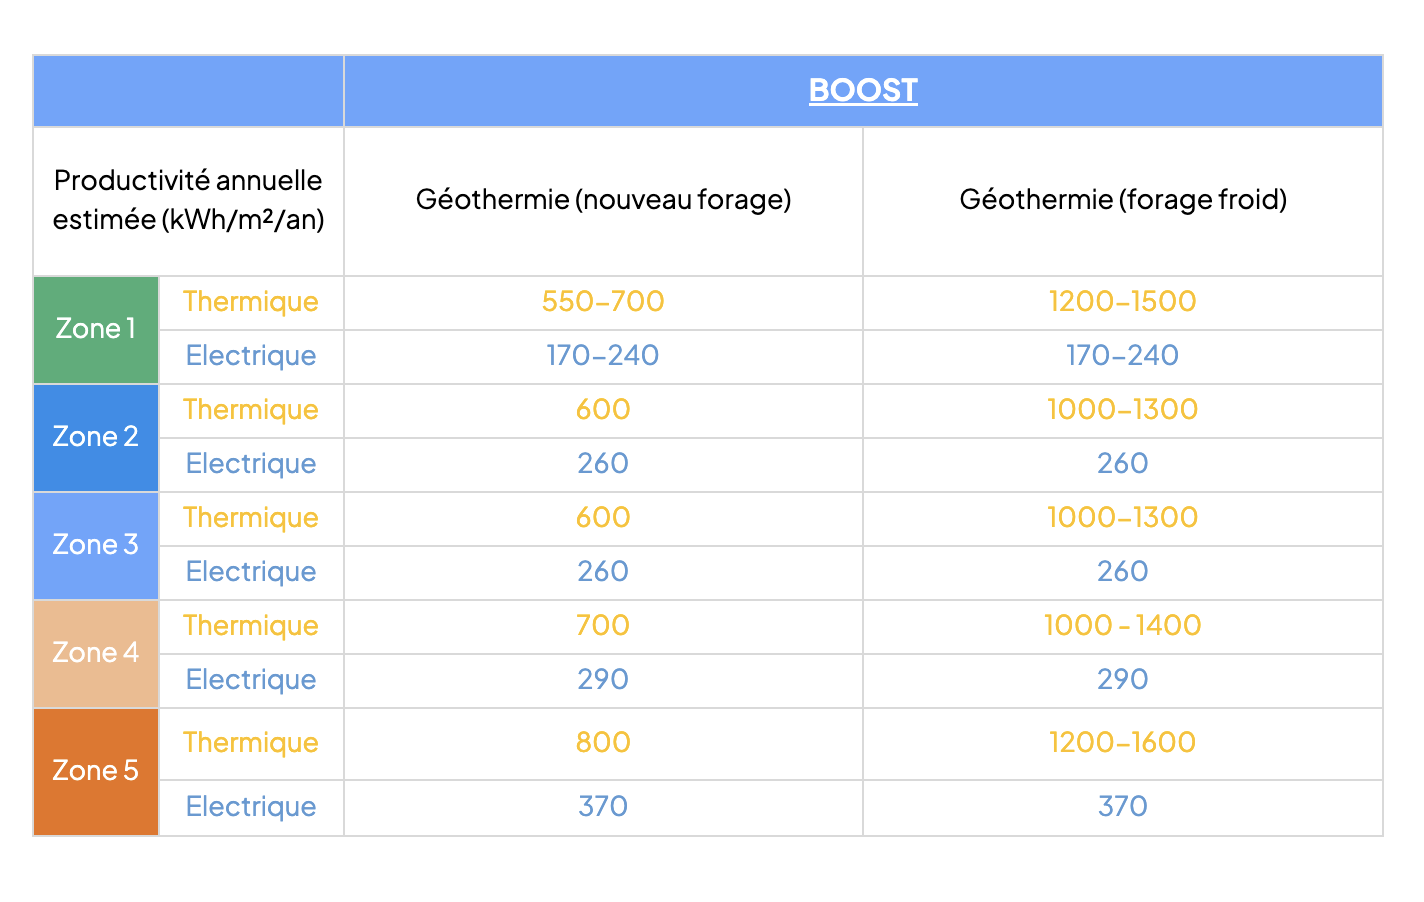Click the 1000 - 1400 value in Zone 4
1424x902 pixels.
tap(1122, 626)
